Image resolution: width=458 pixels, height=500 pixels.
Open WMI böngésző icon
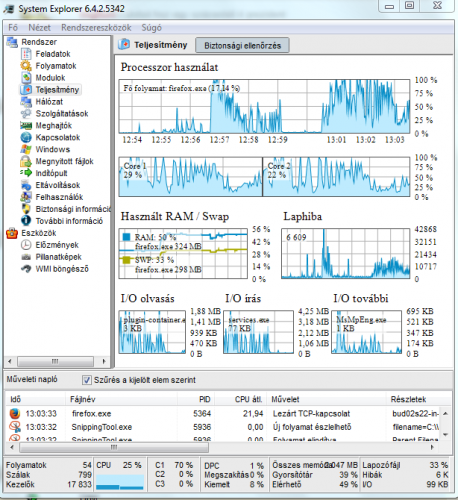point(26,269)
